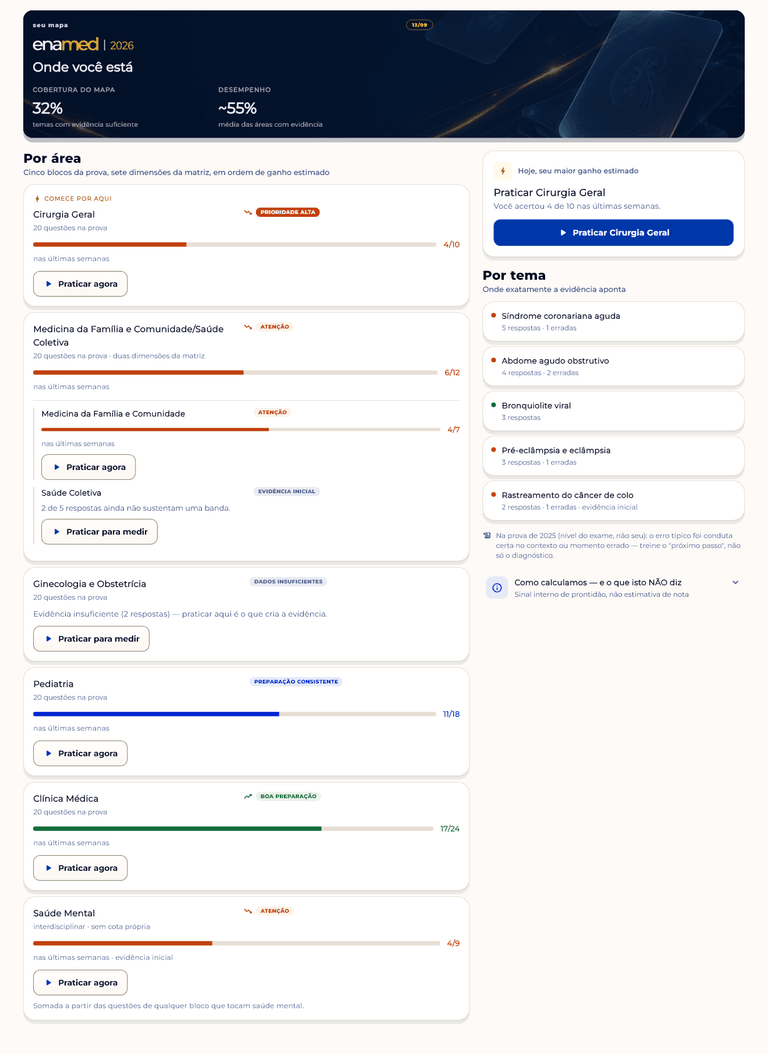The width and height of the screenshot is (768, 1054).
Task: Click the upward trend icon beside Boa Preparação
Action: pos(248,796)
